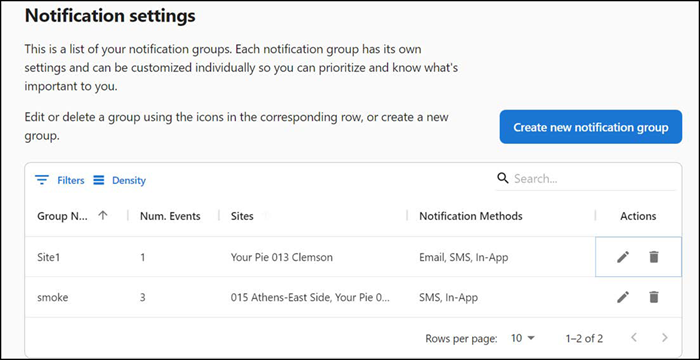Click '015 Athens-East Side' sites cell
Screen dimensions: 700x360
[x=310, y=297]
